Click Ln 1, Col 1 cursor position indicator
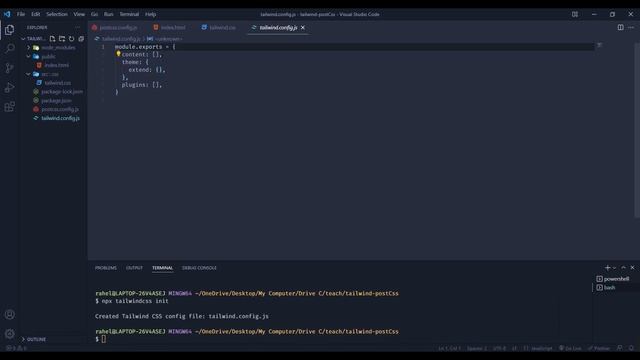The width and height of the screenshot is (640, 360). click(449, 348)
